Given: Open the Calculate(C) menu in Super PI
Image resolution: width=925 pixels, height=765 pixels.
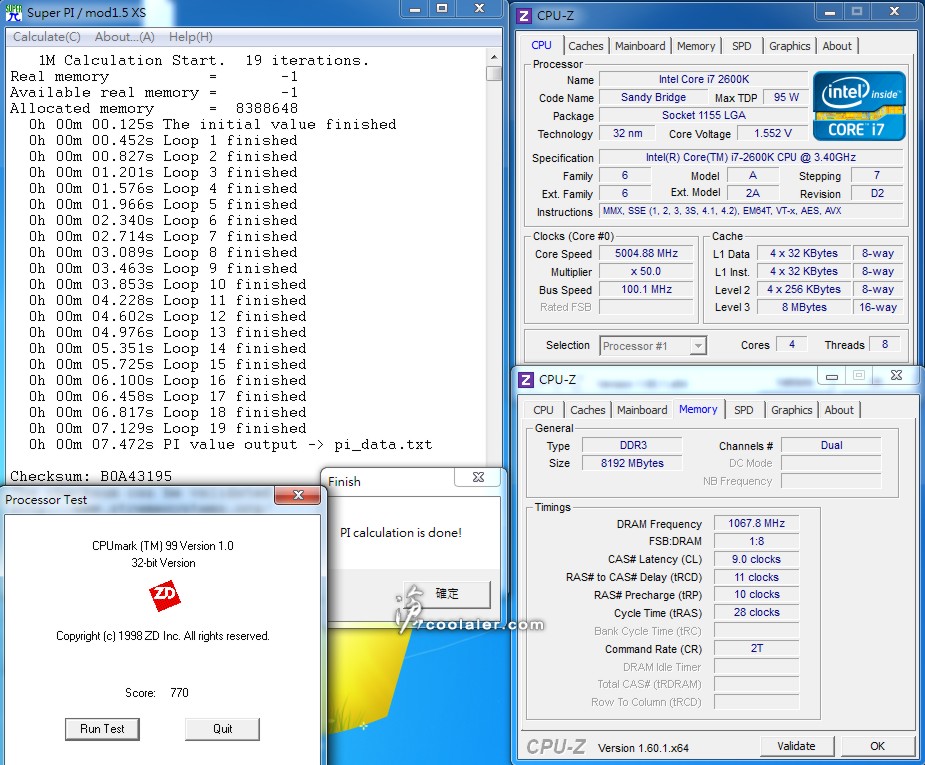Looking at the screenshot, I should [x=47, y=37].
